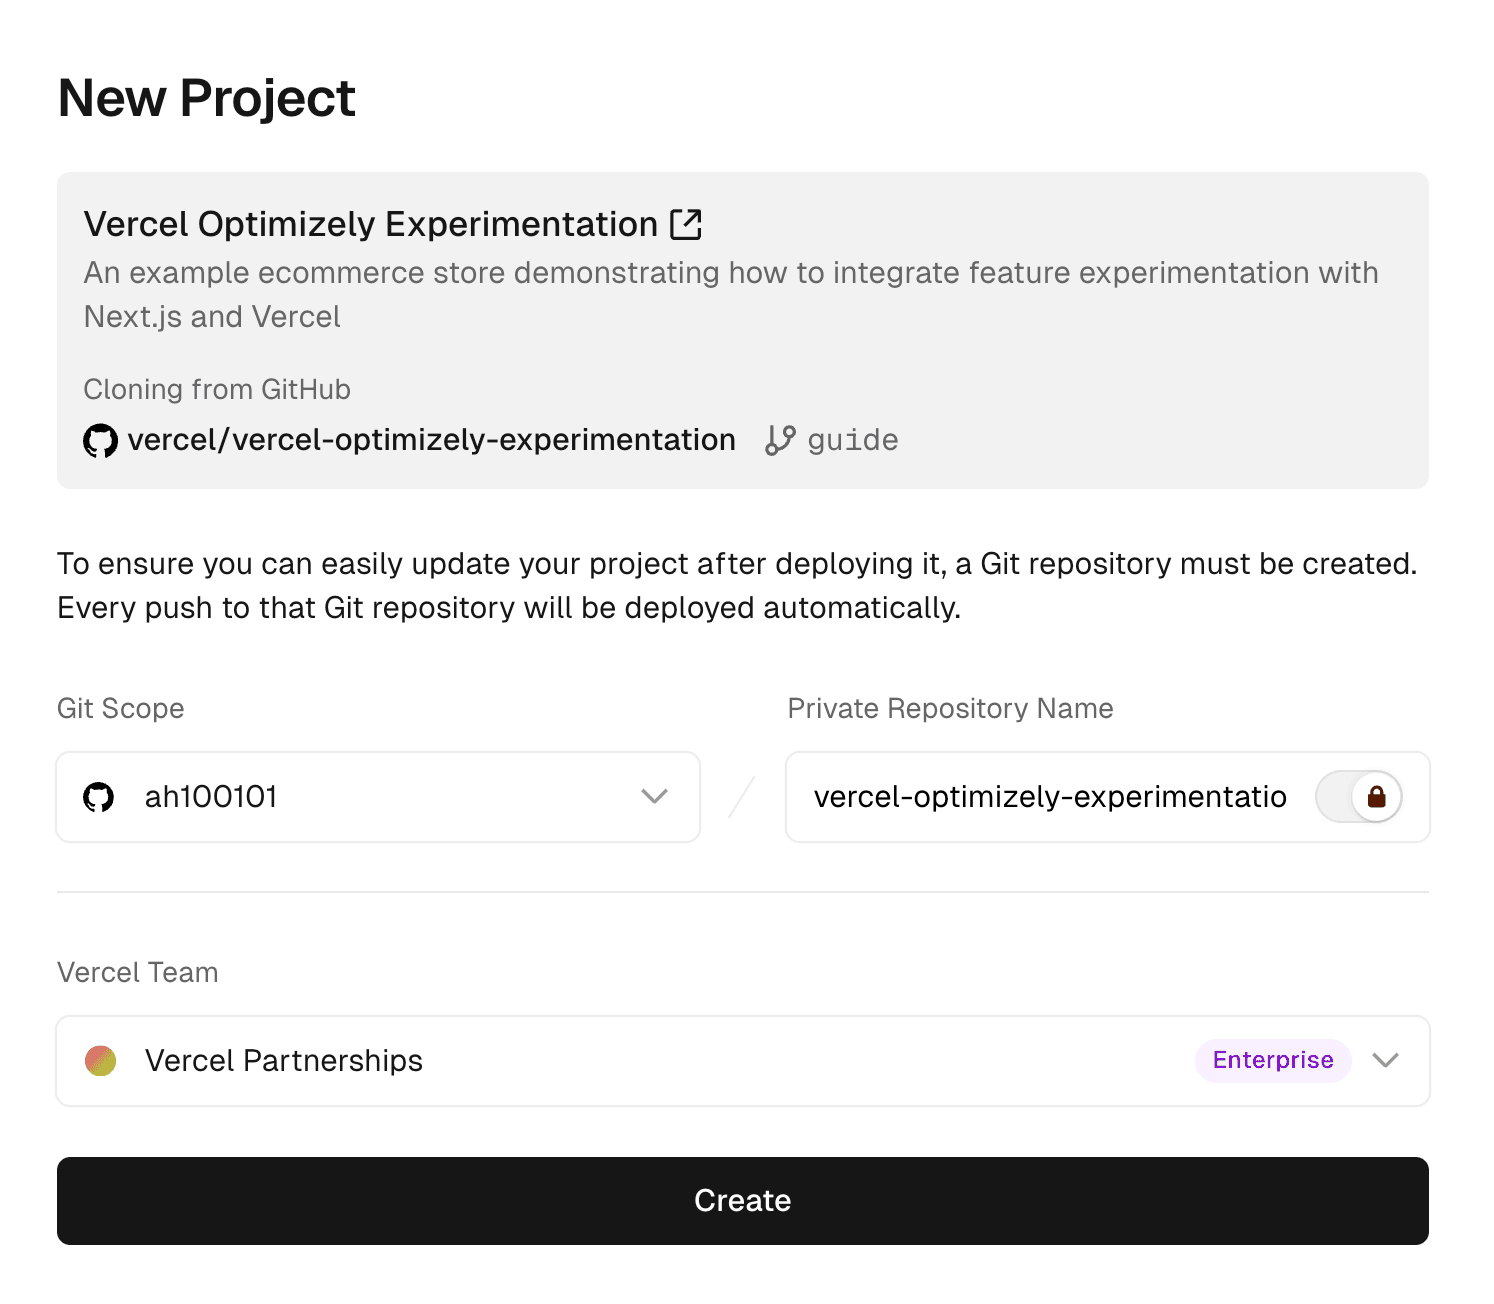Open the vercel/vercel-optimizely-experimentation repository link
Viewport: 1494px width, 1304px height.
[431, 440]
